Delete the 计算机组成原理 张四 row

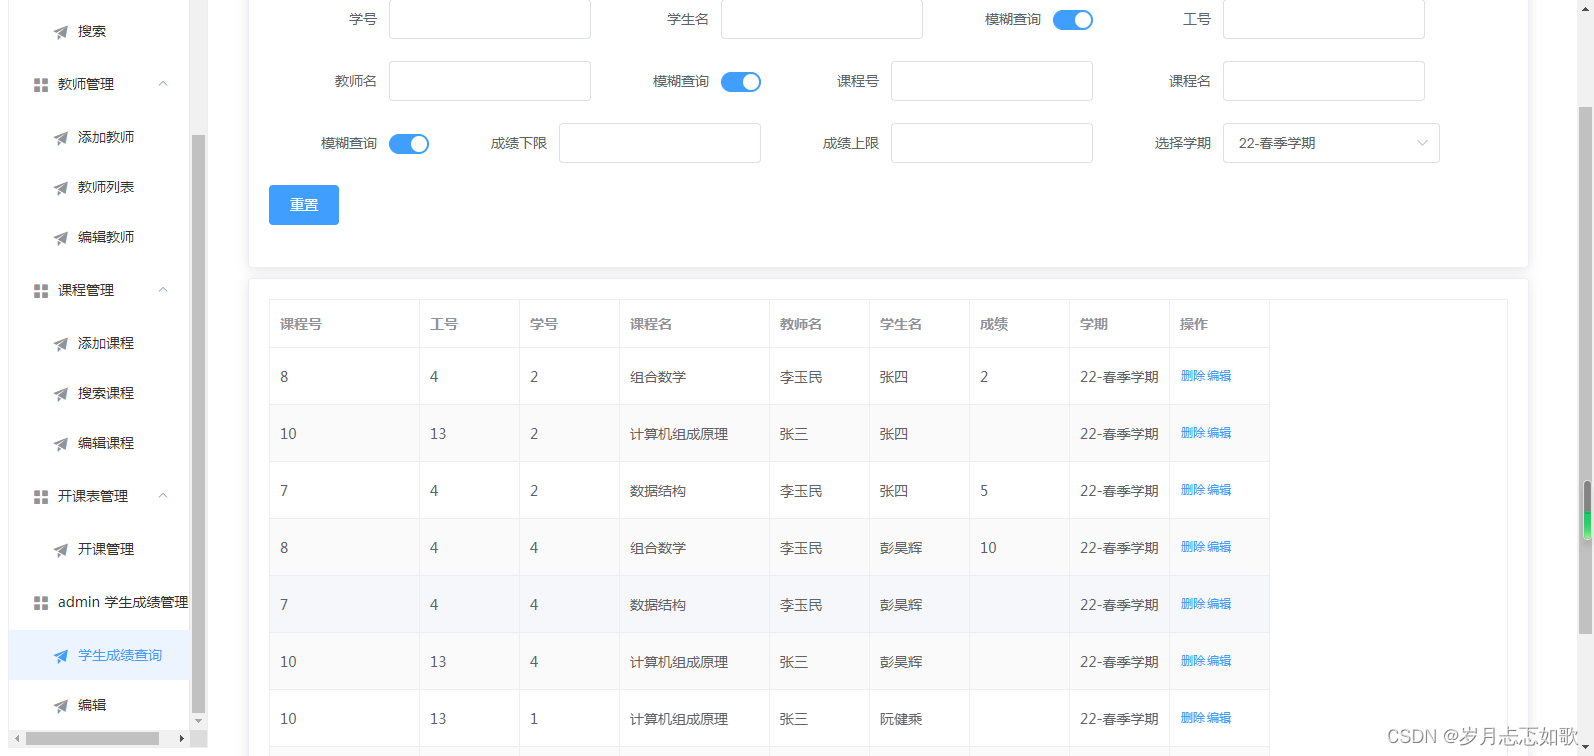1193,433
